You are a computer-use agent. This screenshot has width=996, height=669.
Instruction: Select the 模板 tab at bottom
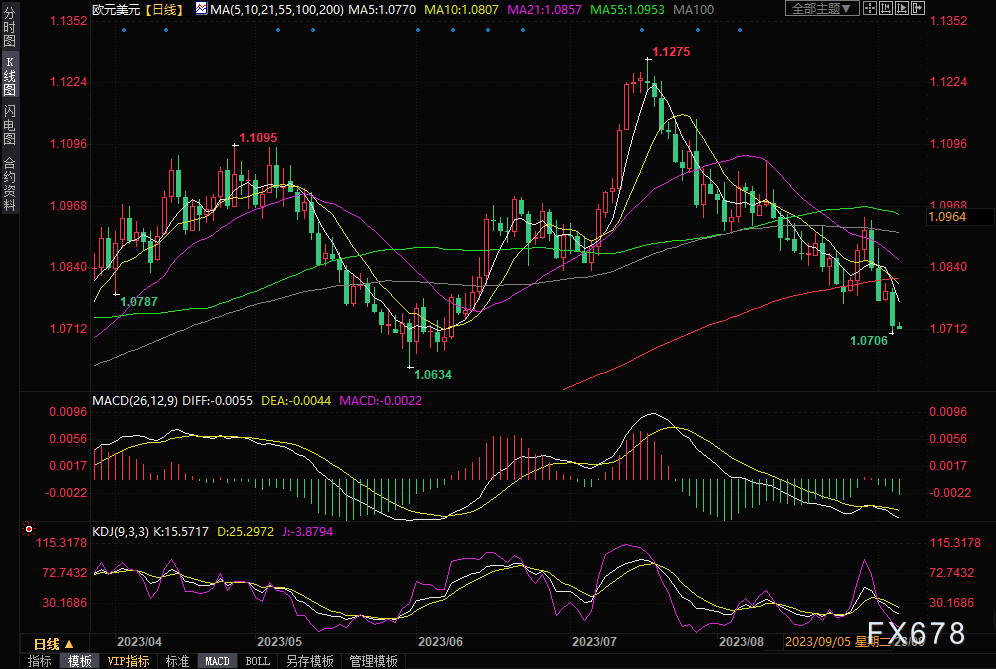click(80, 661)
